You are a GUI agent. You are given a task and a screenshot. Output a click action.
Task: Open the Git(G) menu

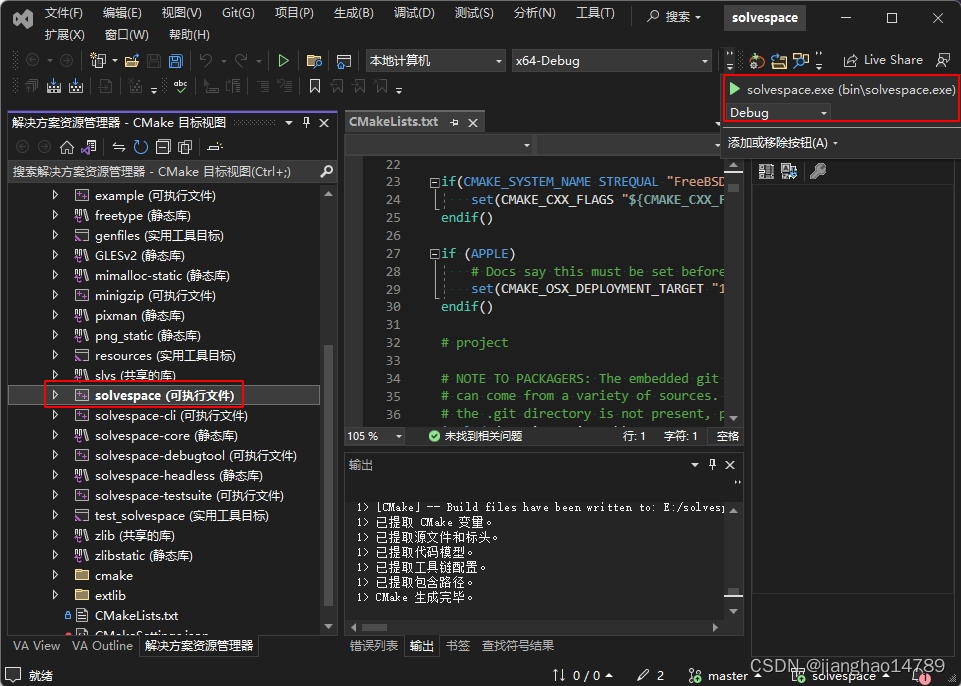point(238,13)
